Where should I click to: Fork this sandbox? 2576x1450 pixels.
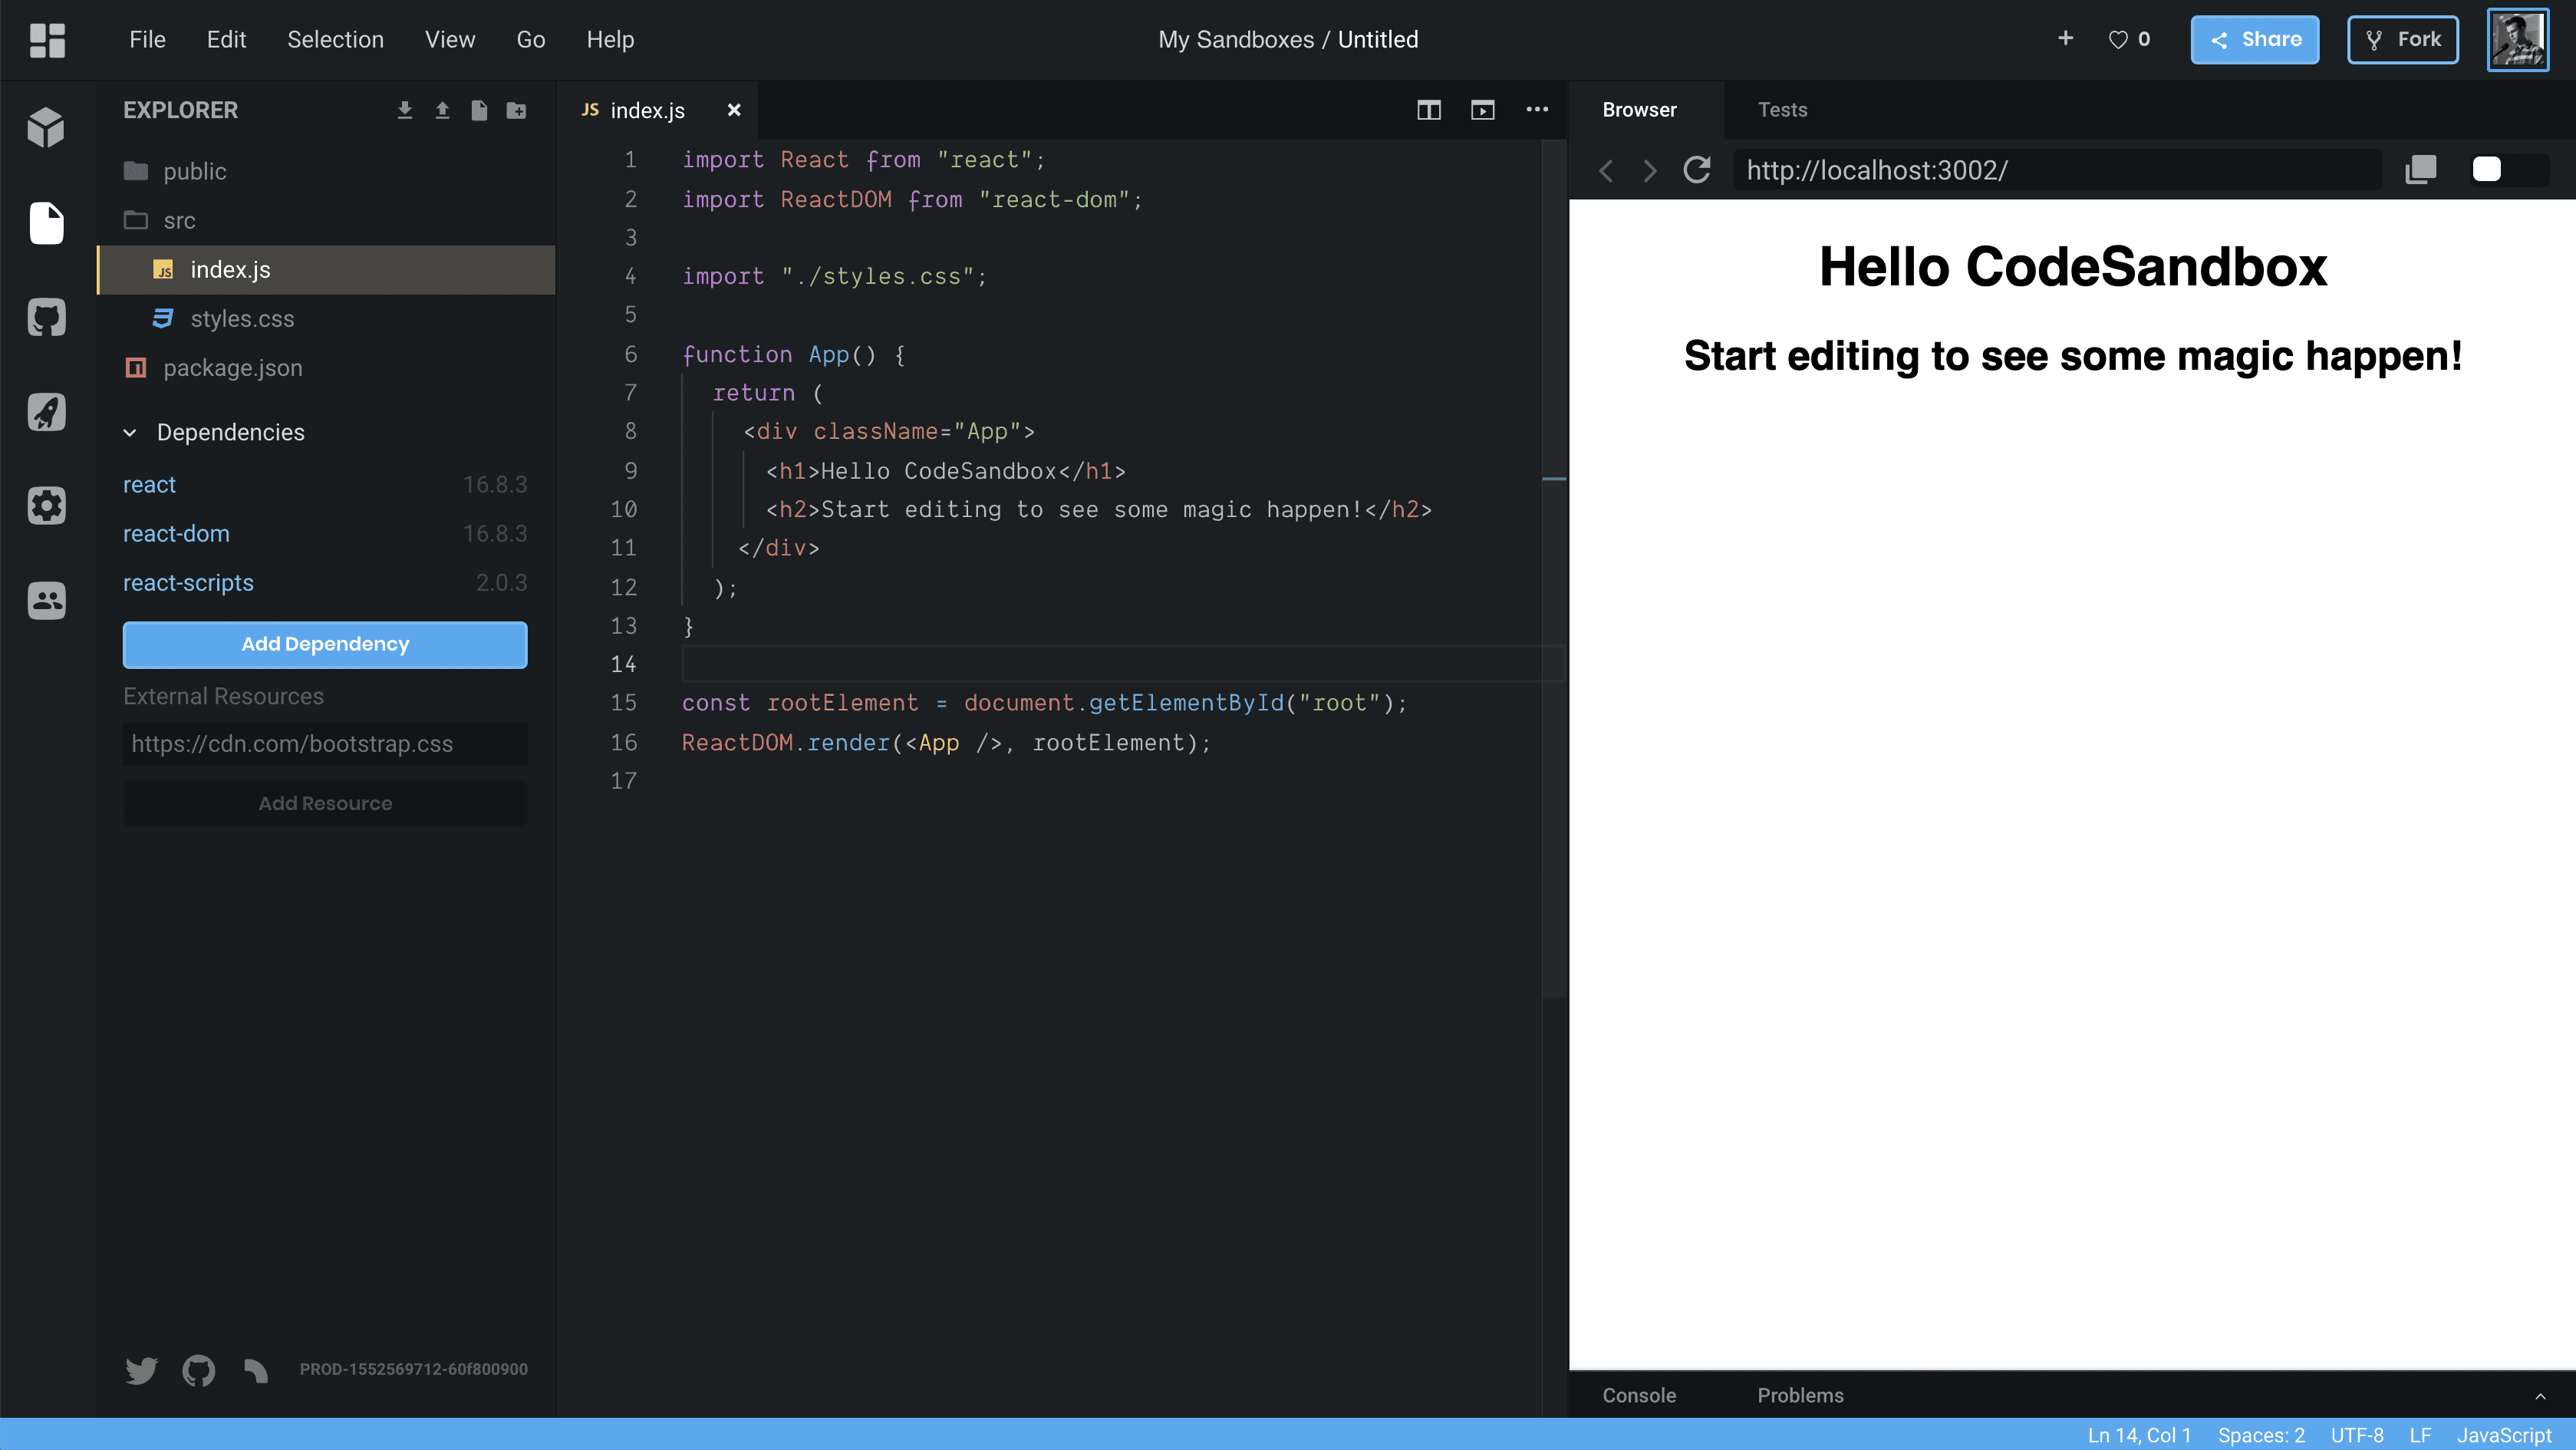click(2402, 40)
